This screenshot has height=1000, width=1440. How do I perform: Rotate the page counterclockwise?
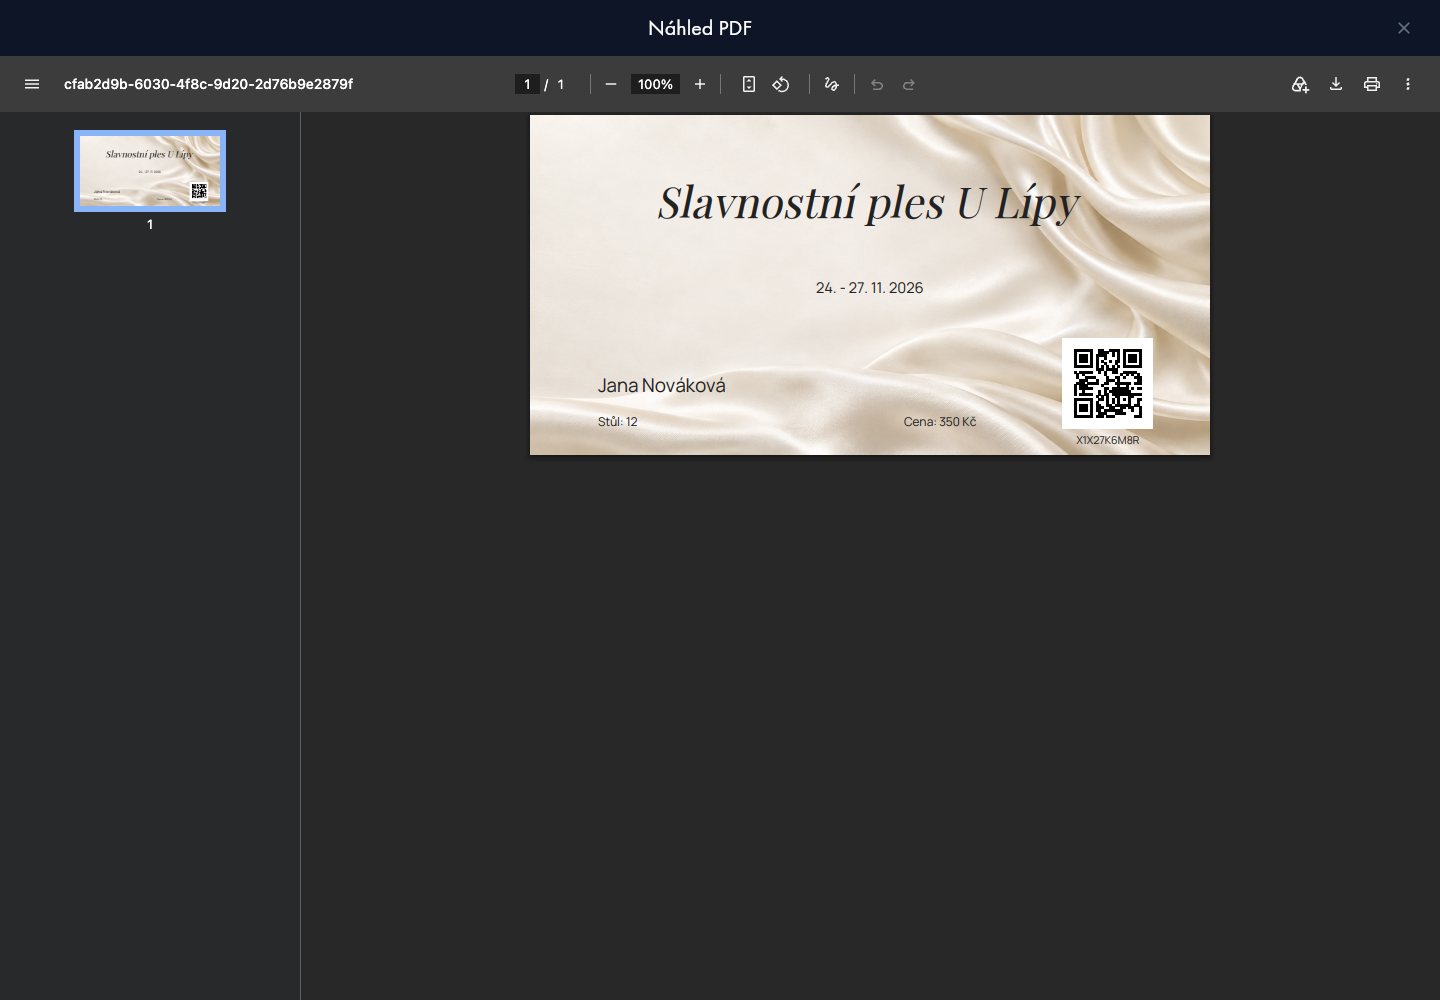(781, 84)
